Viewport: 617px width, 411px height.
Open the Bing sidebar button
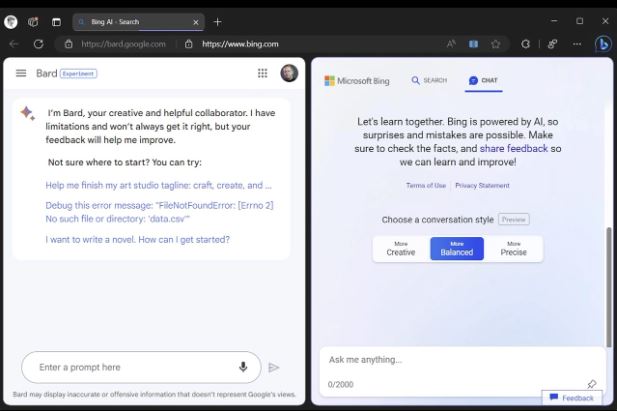603,44
